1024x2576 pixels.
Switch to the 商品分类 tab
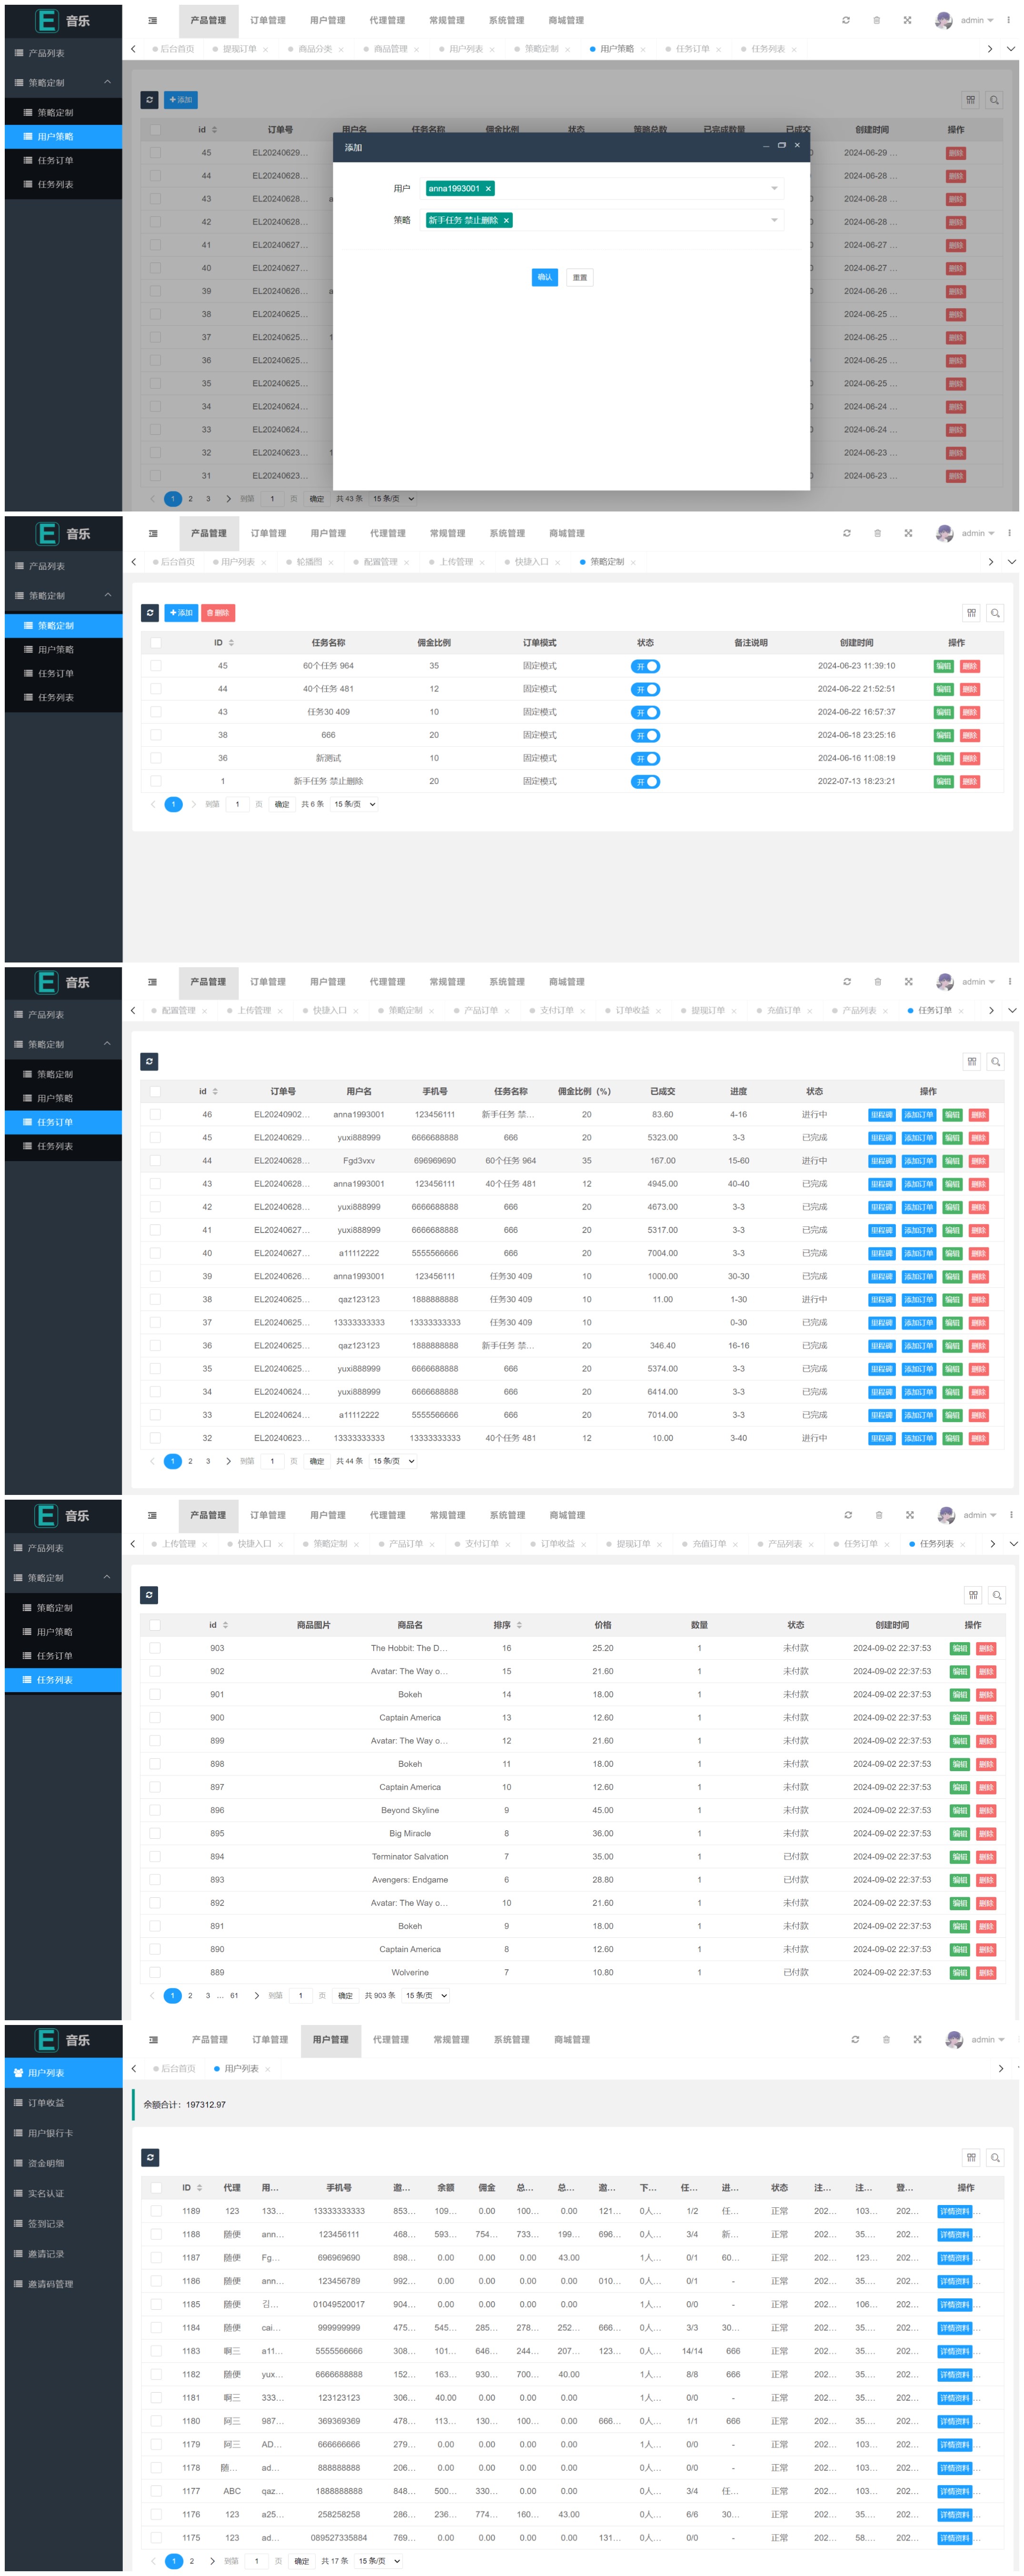click(315, 49)
